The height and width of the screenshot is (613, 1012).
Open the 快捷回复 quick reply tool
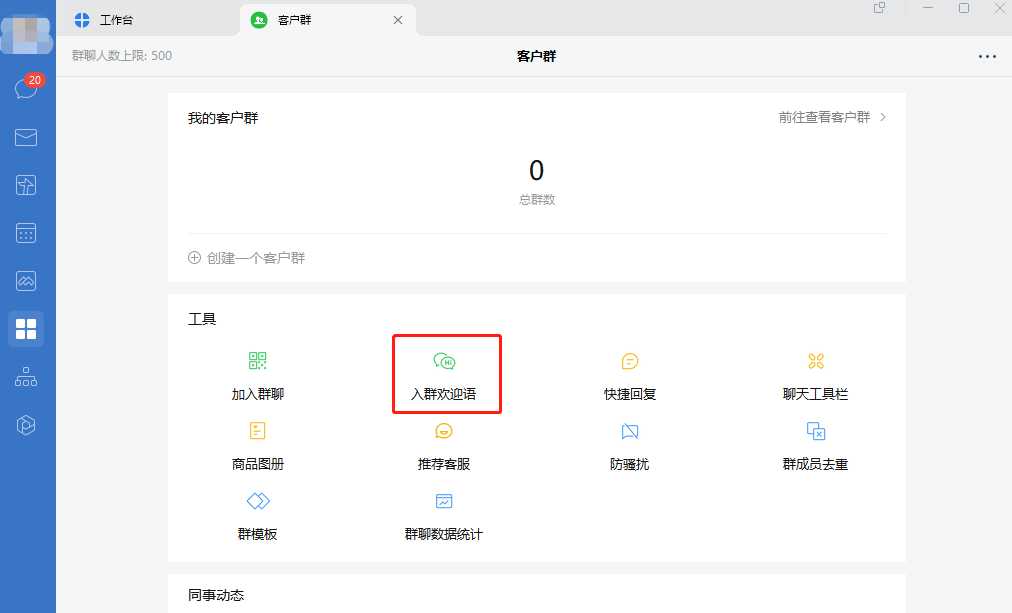click(630, 373)
